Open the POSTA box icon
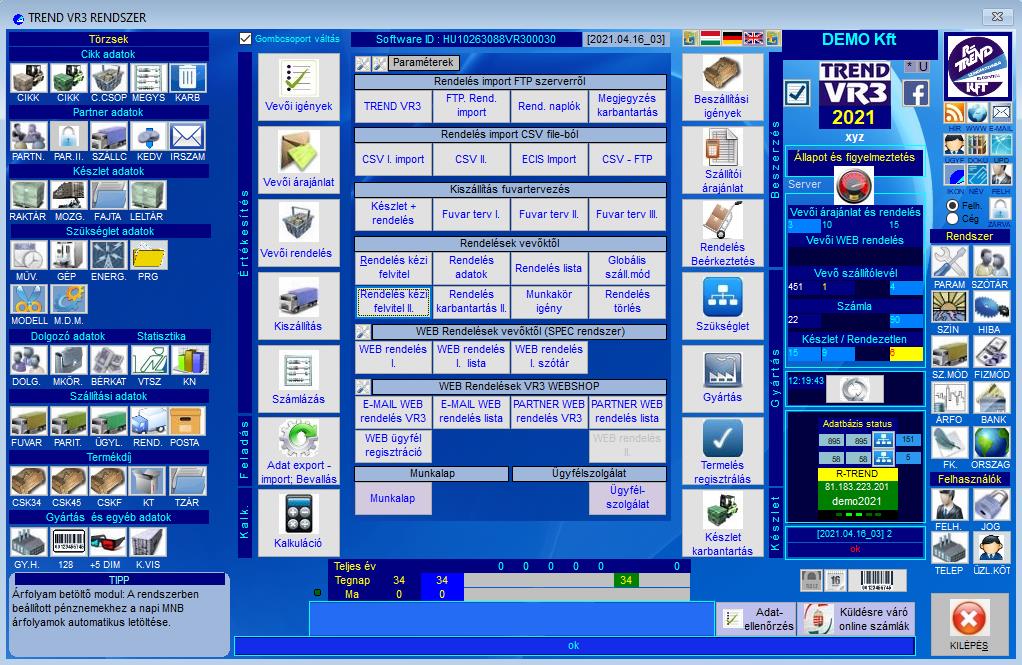The image size is (1022, 665). pyautogui.click(x=187, y=422)
